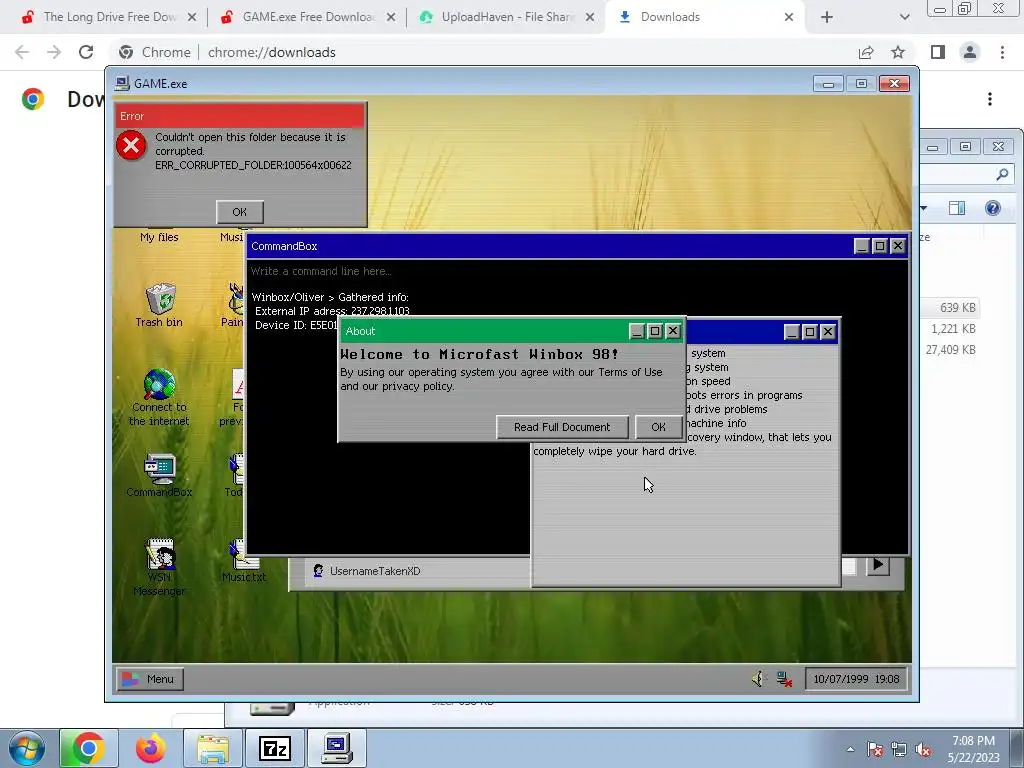This screenshot has width=1024, height=768.
Task: Click the Windows taskbar clock 7:08 PM
Action: 974,749
